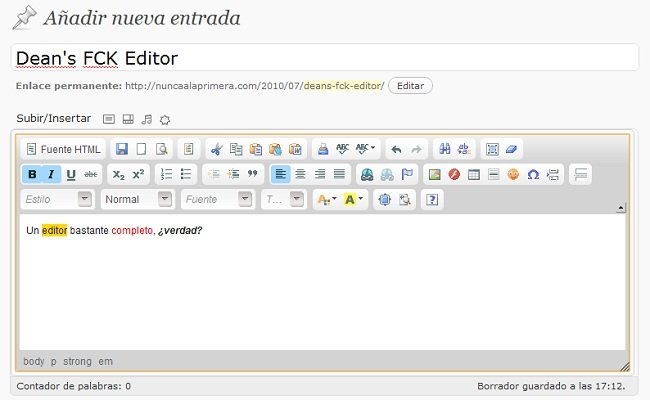This screenshot has height=400, width=650.
Task: Collapse the toolbar with the small arrow
Action: pyautogui.click(x=621, y=208)
